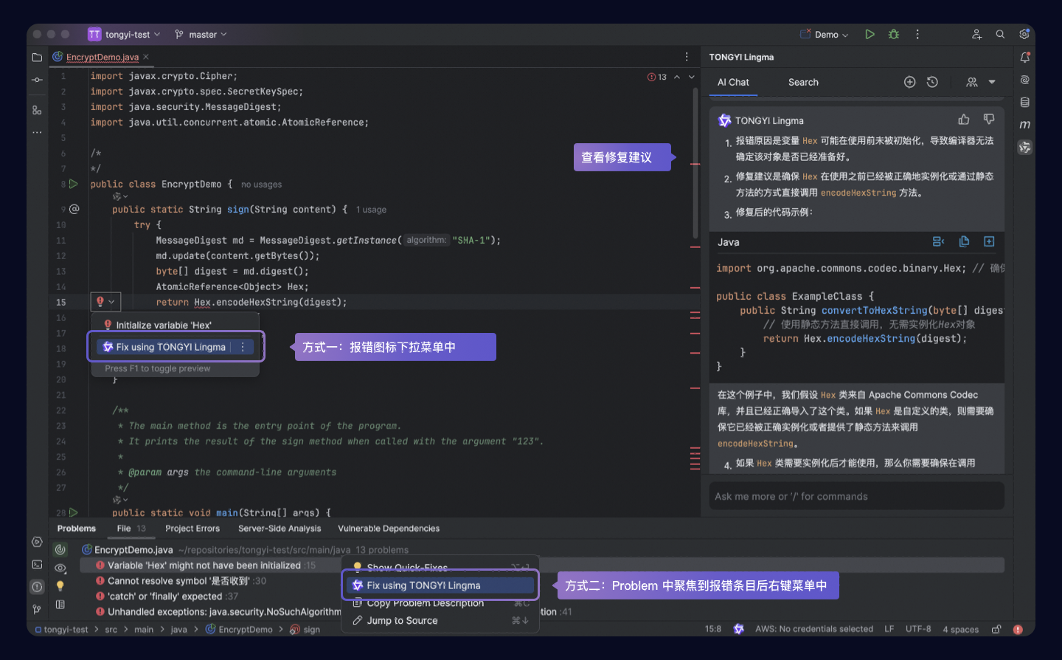This screenshot has width=1062, height=660.
Task: Open the Project tool window folder icon
Action: pyautogui.click(x=37, y=58)
